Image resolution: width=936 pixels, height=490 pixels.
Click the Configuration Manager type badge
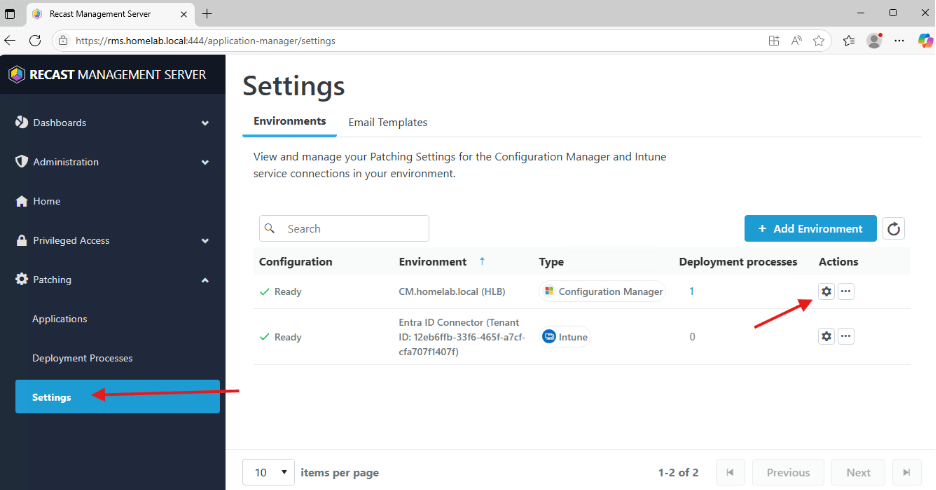[602, 291]
